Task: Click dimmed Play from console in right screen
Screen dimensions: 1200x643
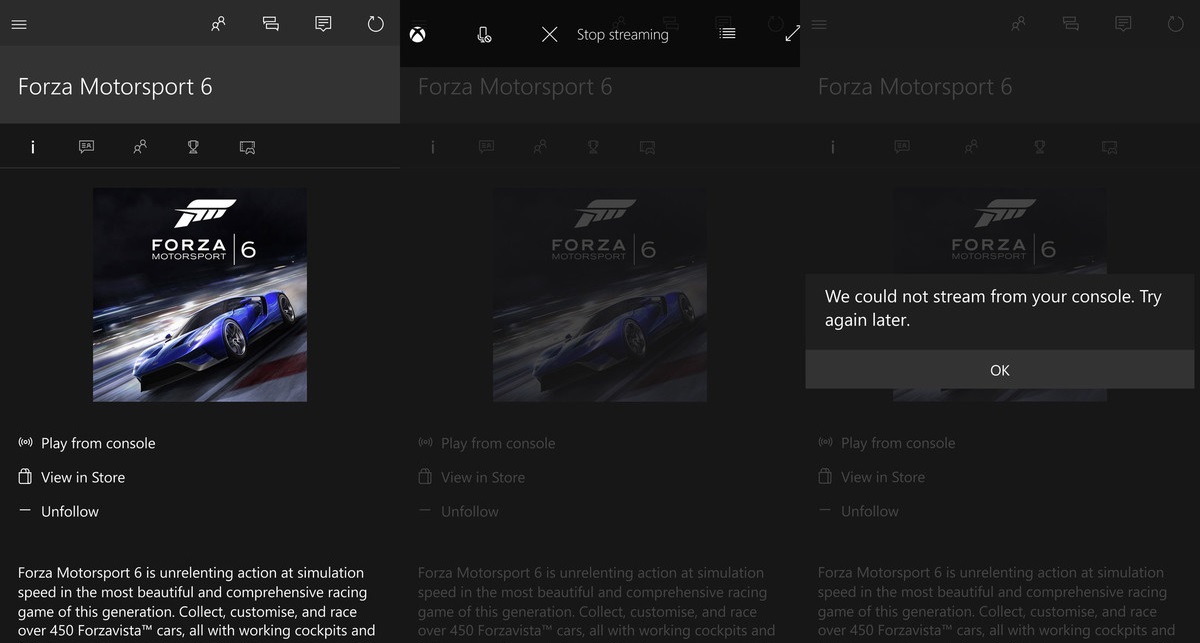Action: point(887,443)
